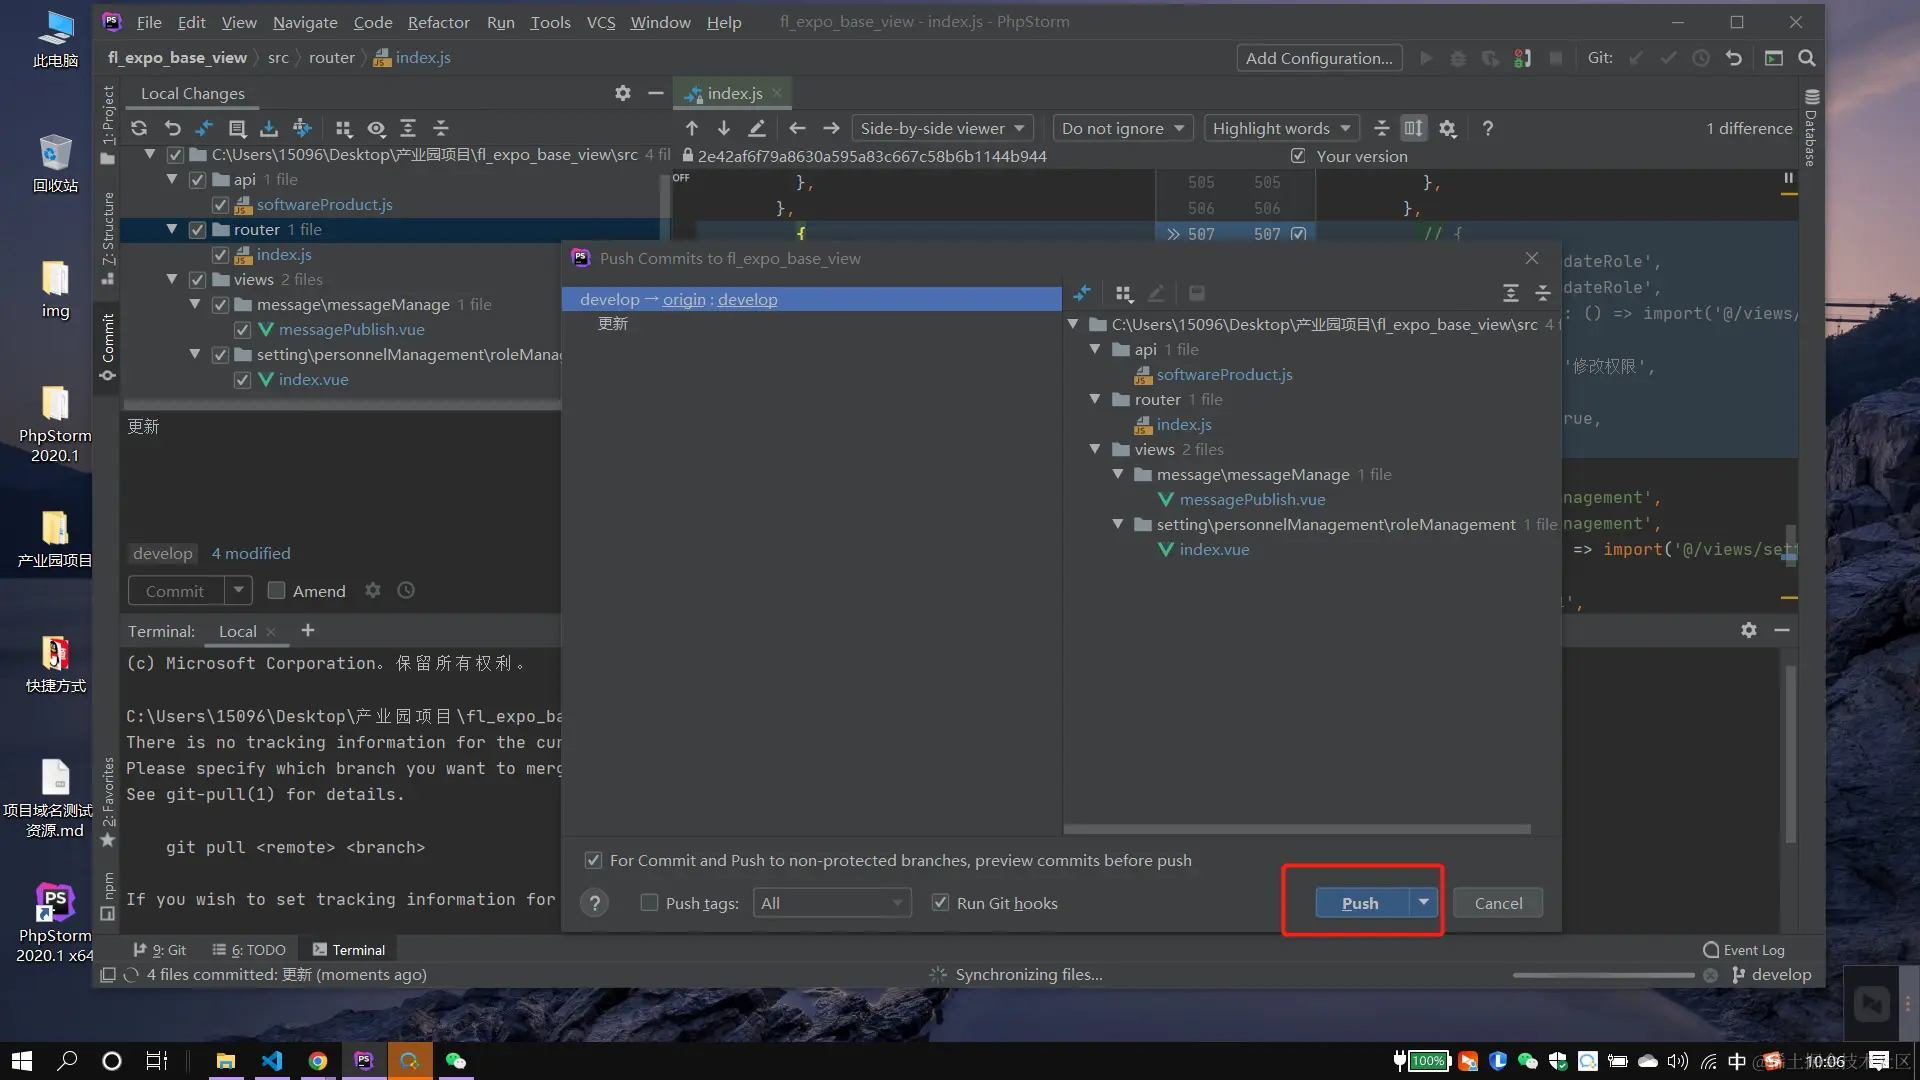
Task: Click the Group By icon in Push dialog
Action: click(x=1124, y=293)
